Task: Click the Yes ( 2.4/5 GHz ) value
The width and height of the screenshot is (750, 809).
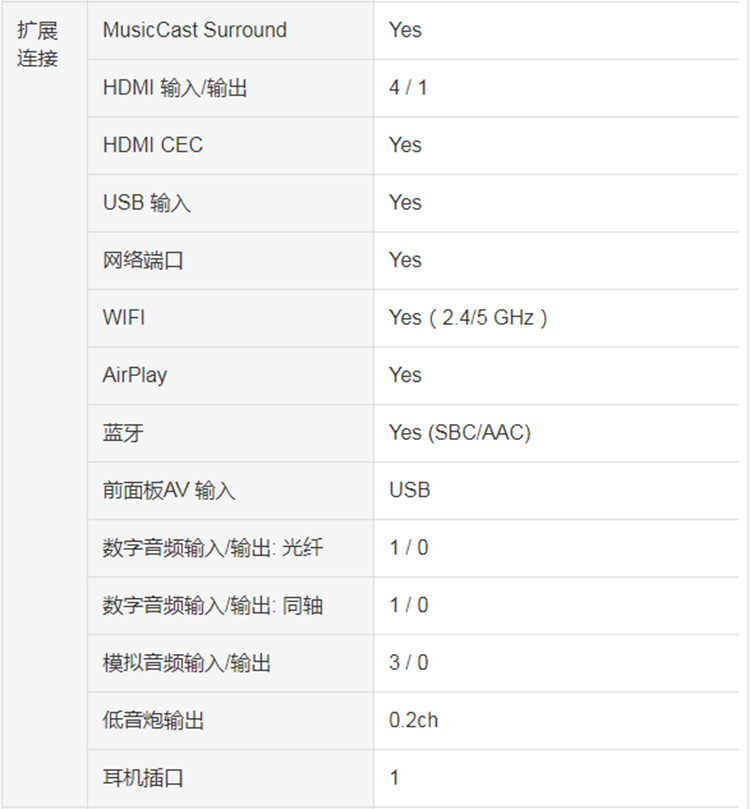Action: pyautogui.click(x=468, y=318)
